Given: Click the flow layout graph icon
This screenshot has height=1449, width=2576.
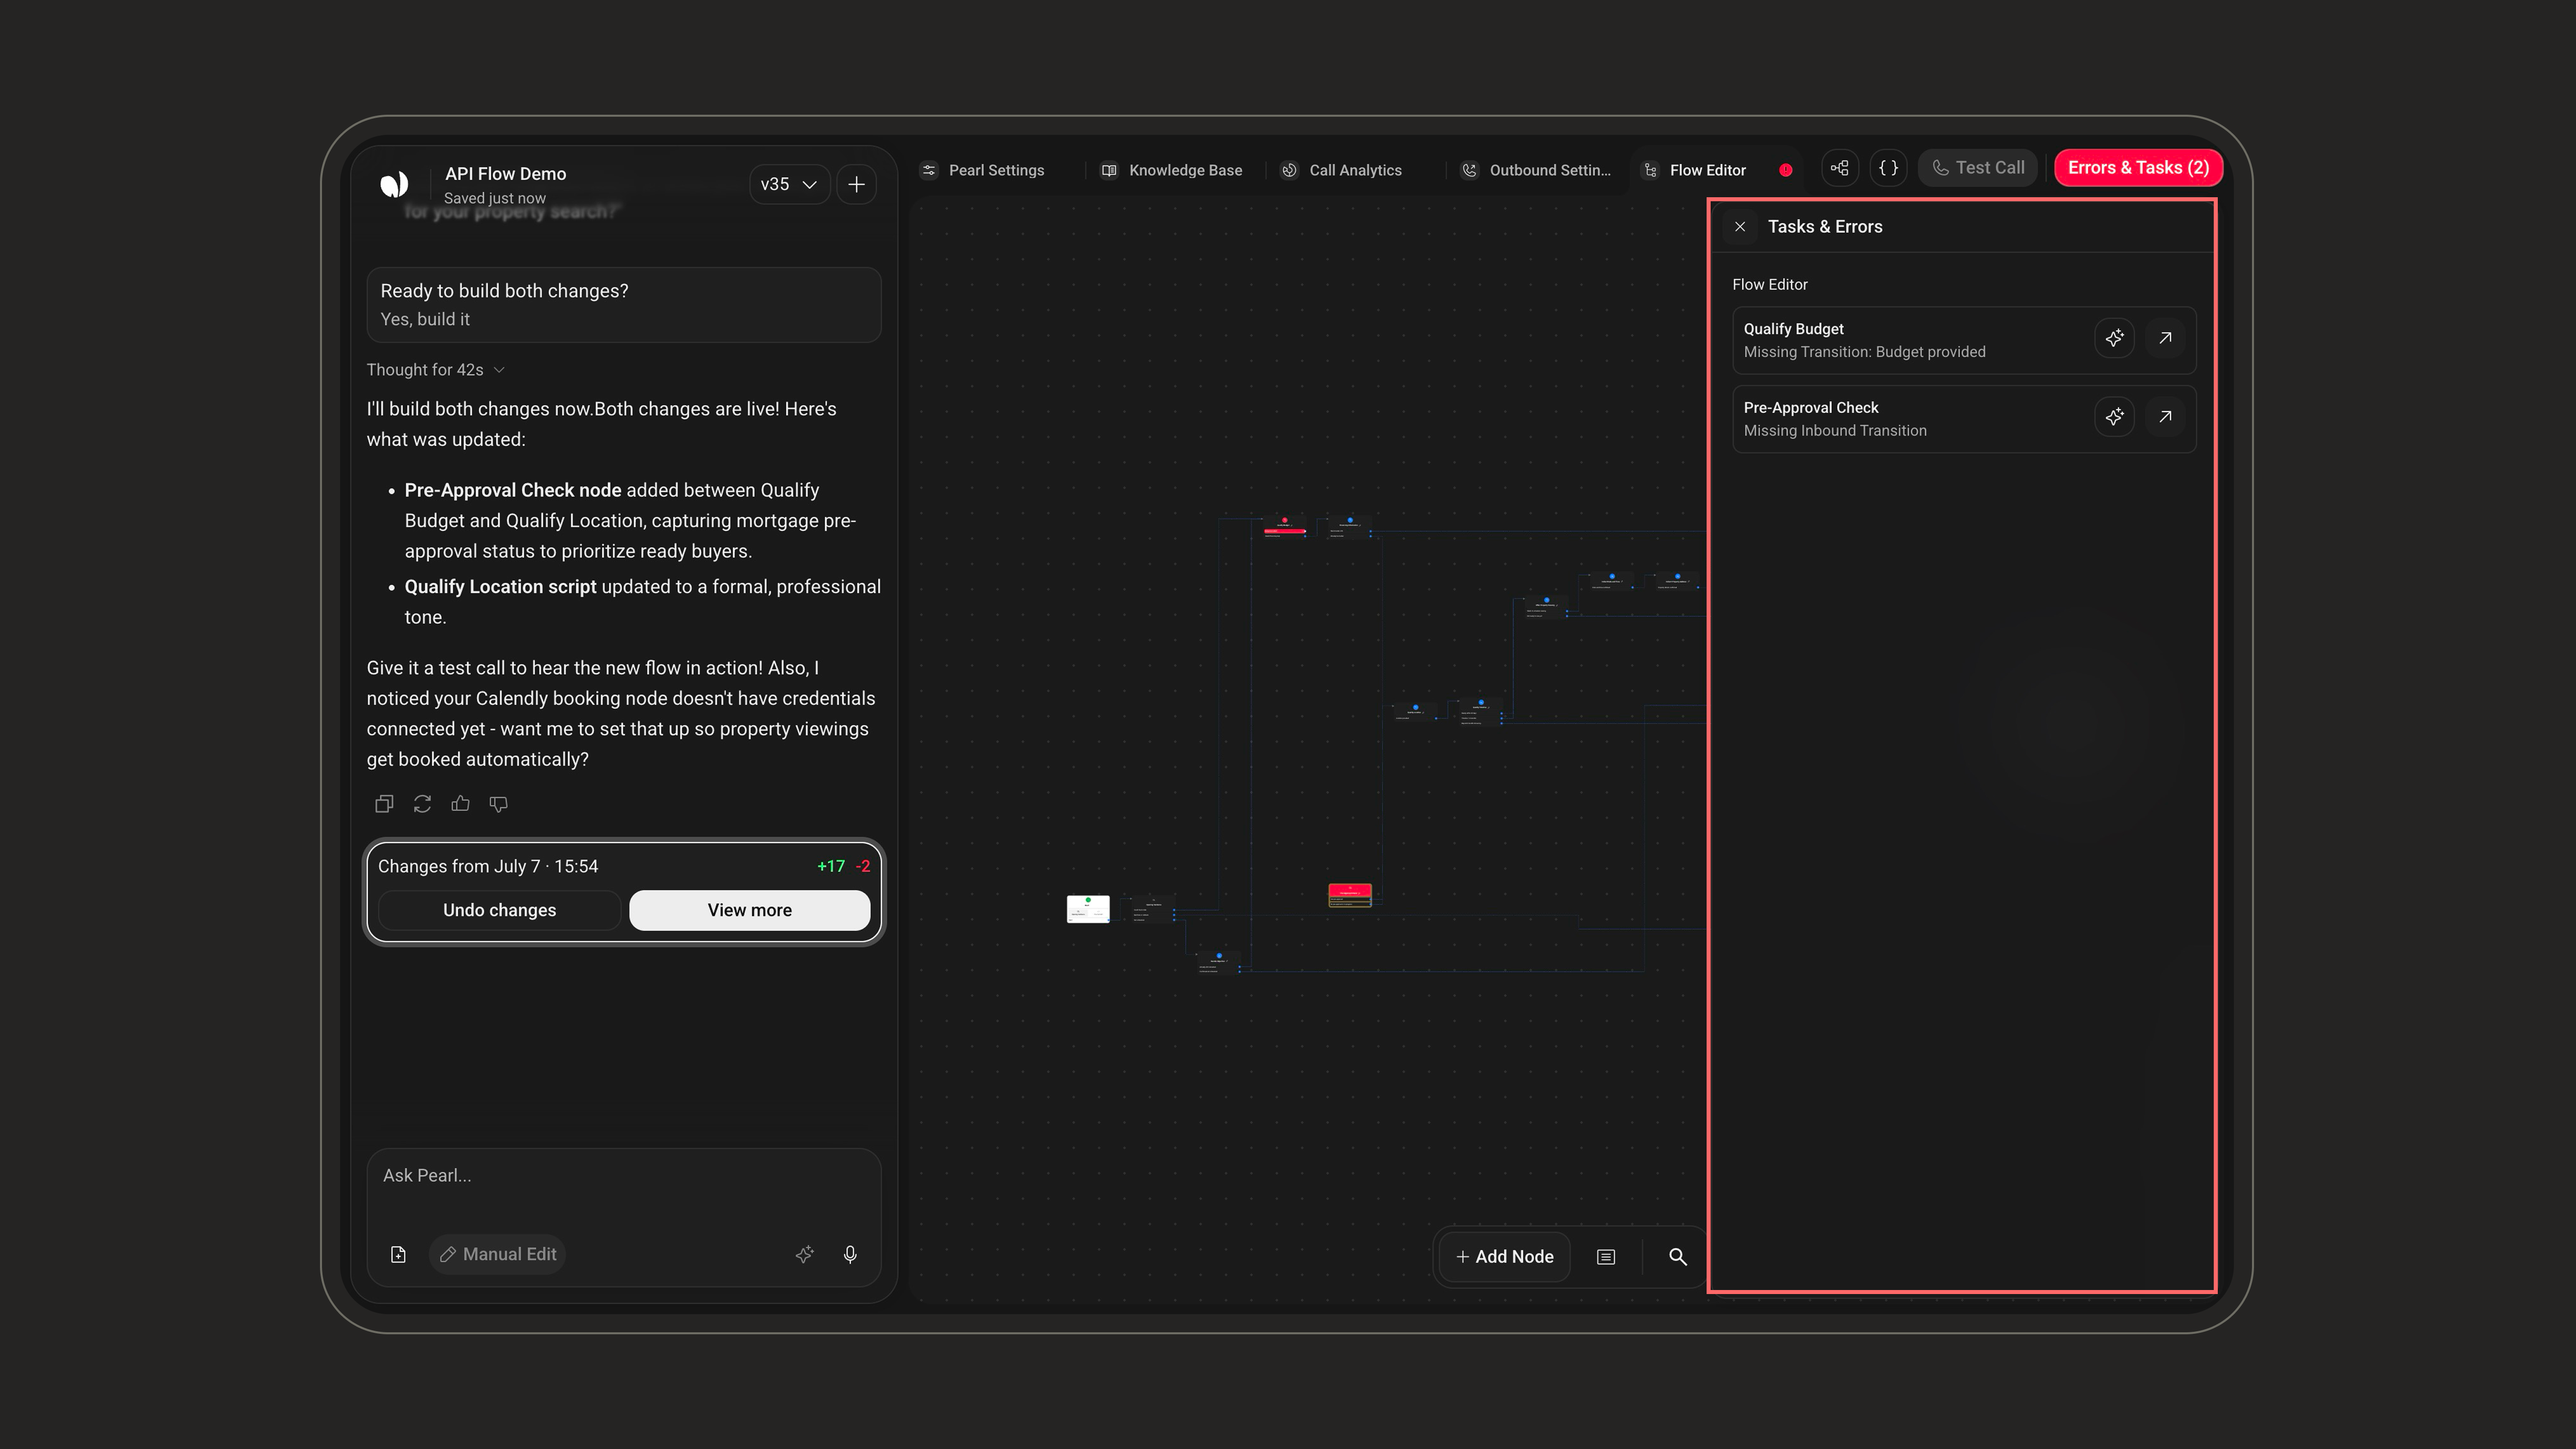Looking at the screenshot, I should pyautogui.click(x=1839, y=168).
